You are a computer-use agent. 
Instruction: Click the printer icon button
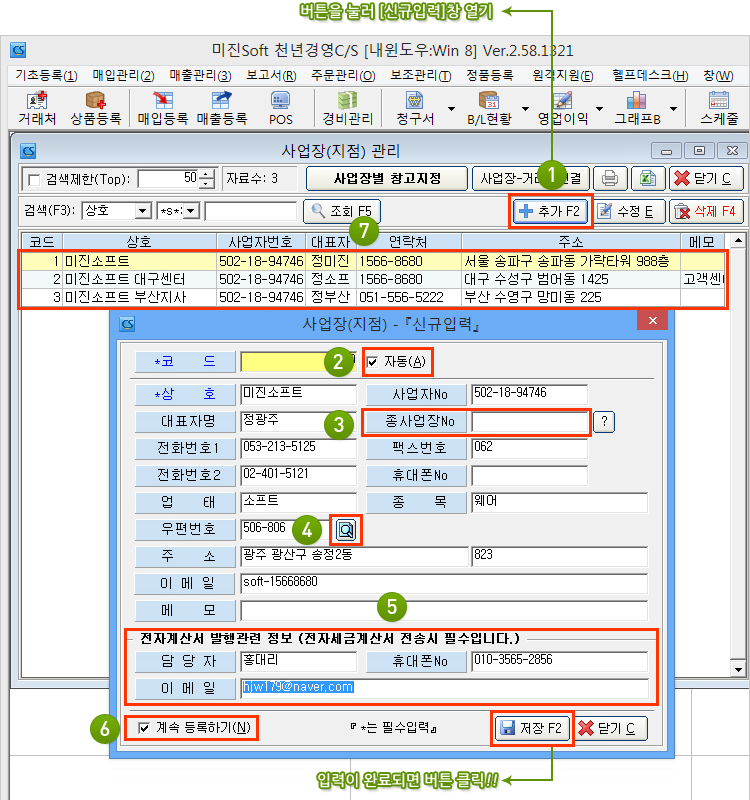[610, 179]
